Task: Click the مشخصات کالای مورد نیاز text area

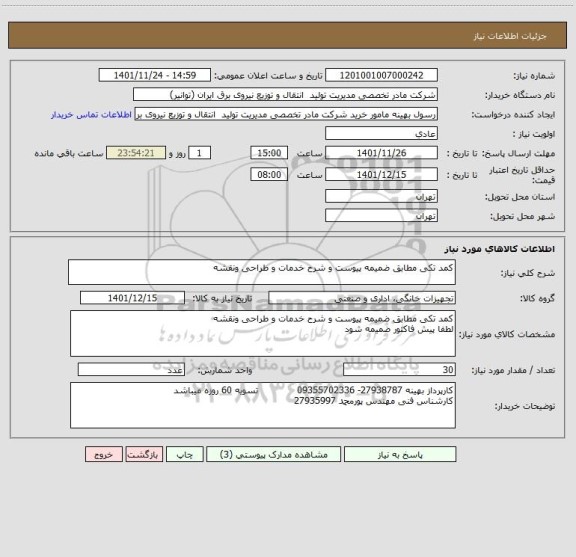Action: pos(263,334)
